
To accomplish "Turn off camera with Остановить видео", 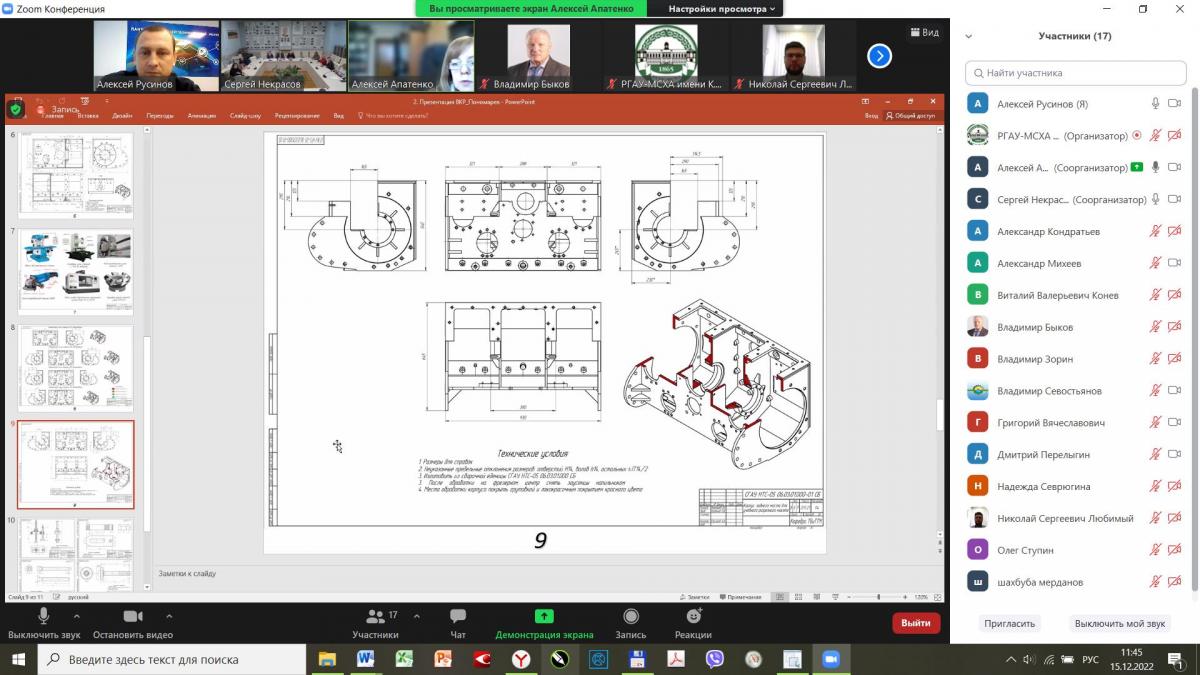I will [x=133, y=617].
